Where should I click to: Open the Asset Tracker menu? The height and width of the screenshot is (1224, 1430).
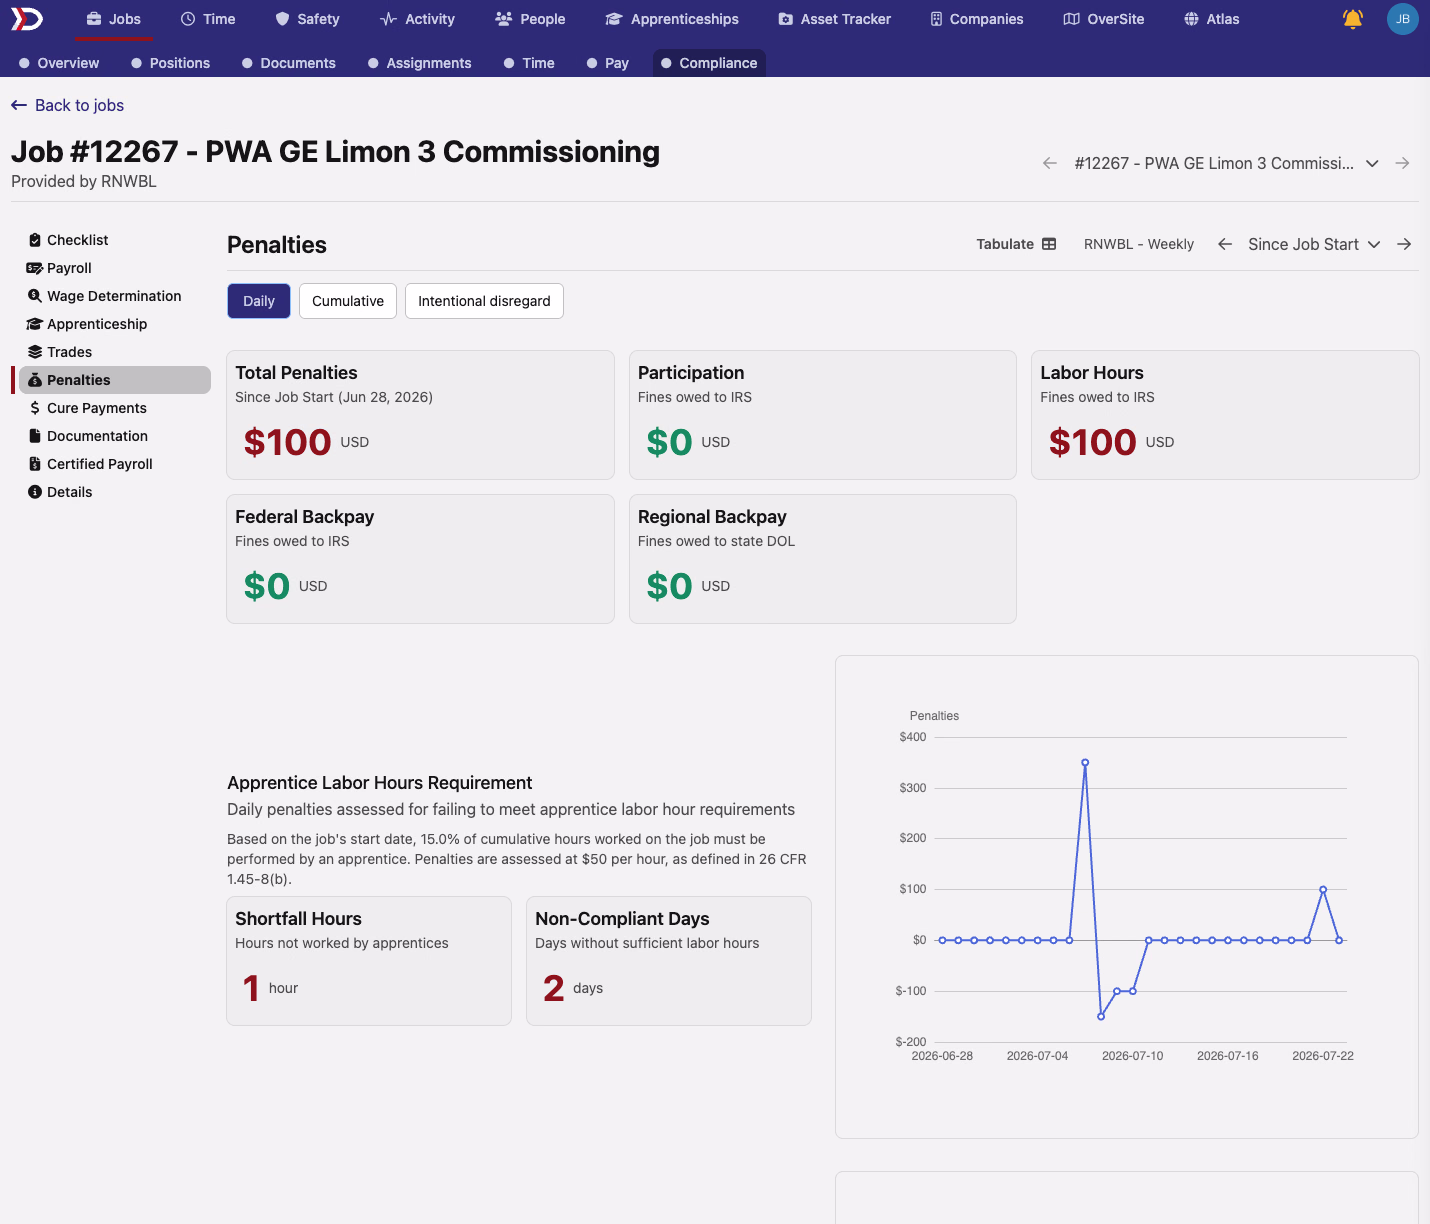834,19
